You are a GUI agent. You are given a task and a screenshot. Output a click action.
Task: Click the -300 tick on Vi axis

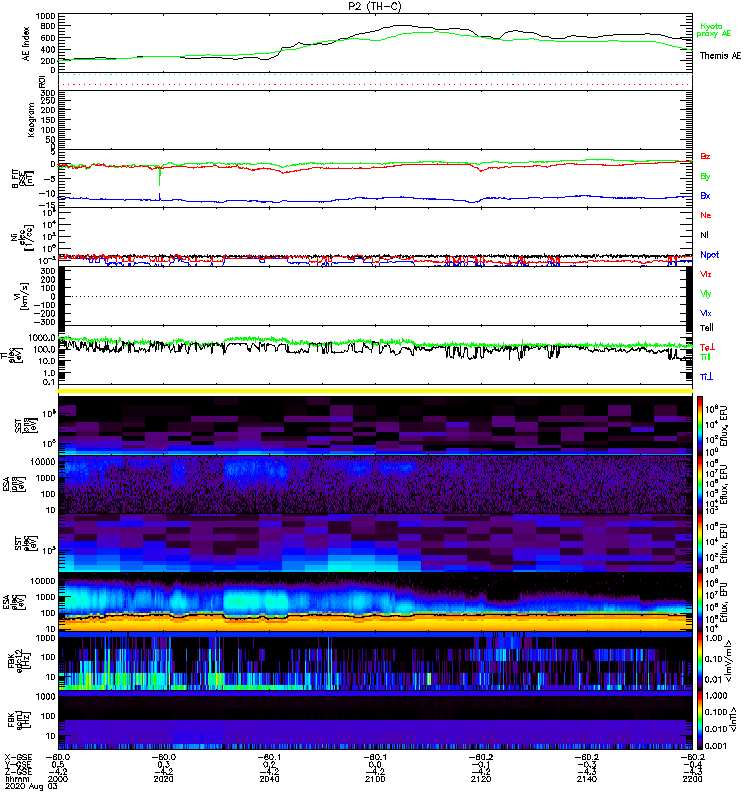pos(45,322)
